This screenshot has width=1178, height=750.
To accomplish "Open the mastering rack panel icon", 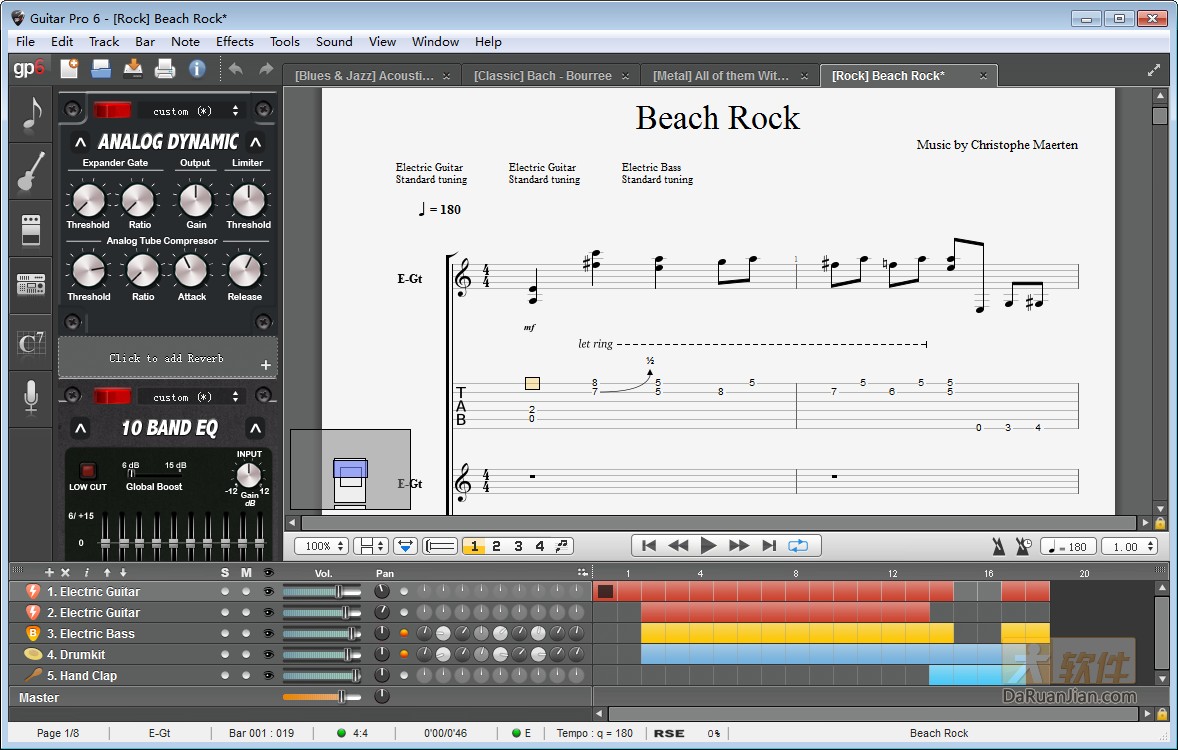I will click(x=31, y=286).
